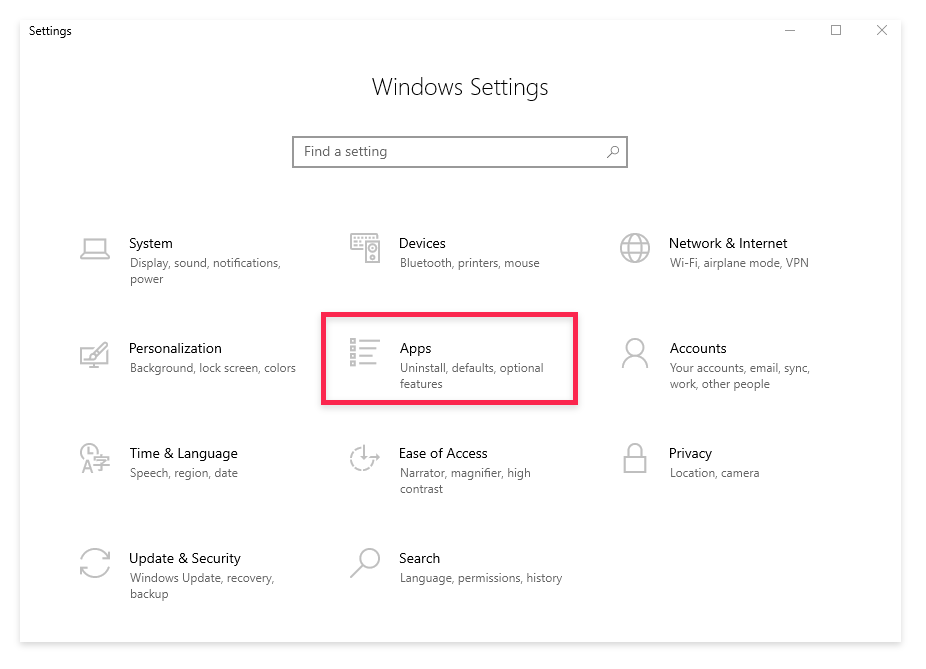Open the Network & Internet text label
This screenshot has height=669, width=926.
(728, 243)
